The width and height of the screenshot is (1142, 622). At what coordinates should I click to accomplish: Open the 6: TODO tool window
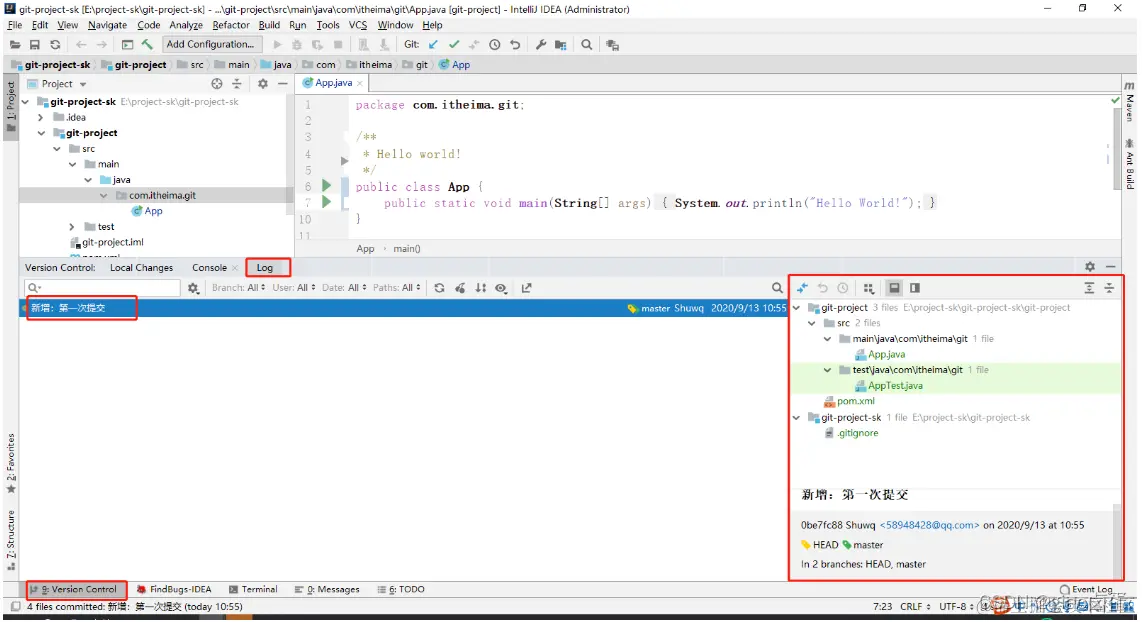[401, 589]
